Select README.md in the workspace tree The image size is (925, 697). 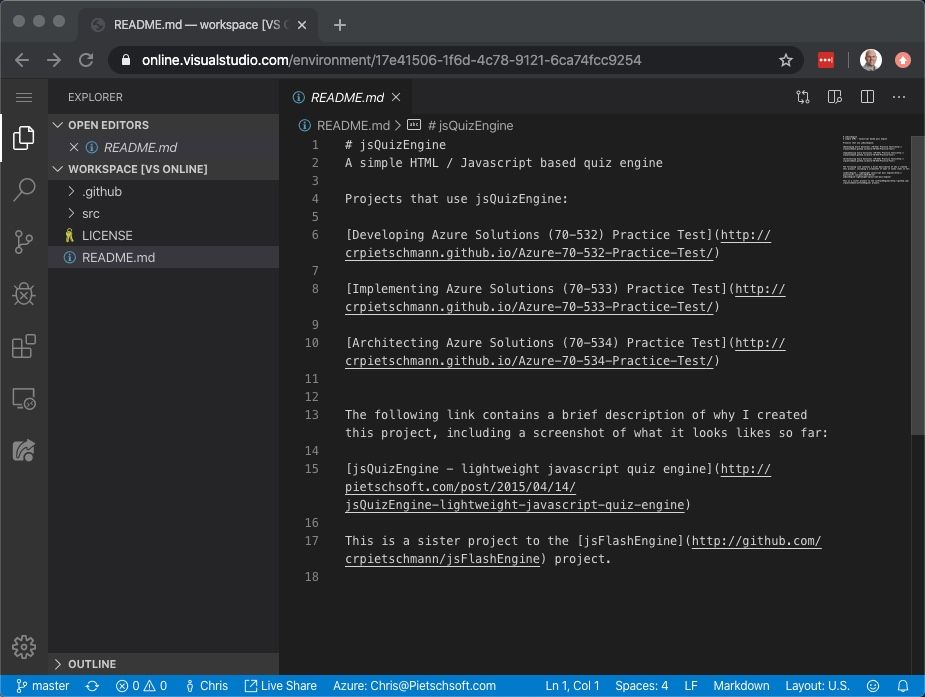163,258
